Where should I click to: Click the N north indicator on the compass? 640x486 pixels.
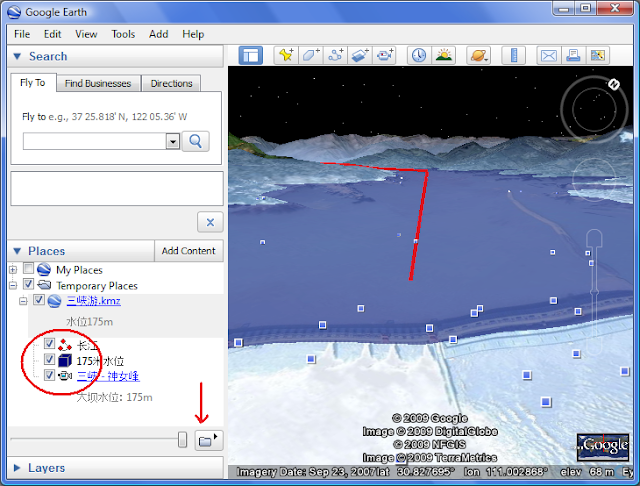click(x=614, y=84)
